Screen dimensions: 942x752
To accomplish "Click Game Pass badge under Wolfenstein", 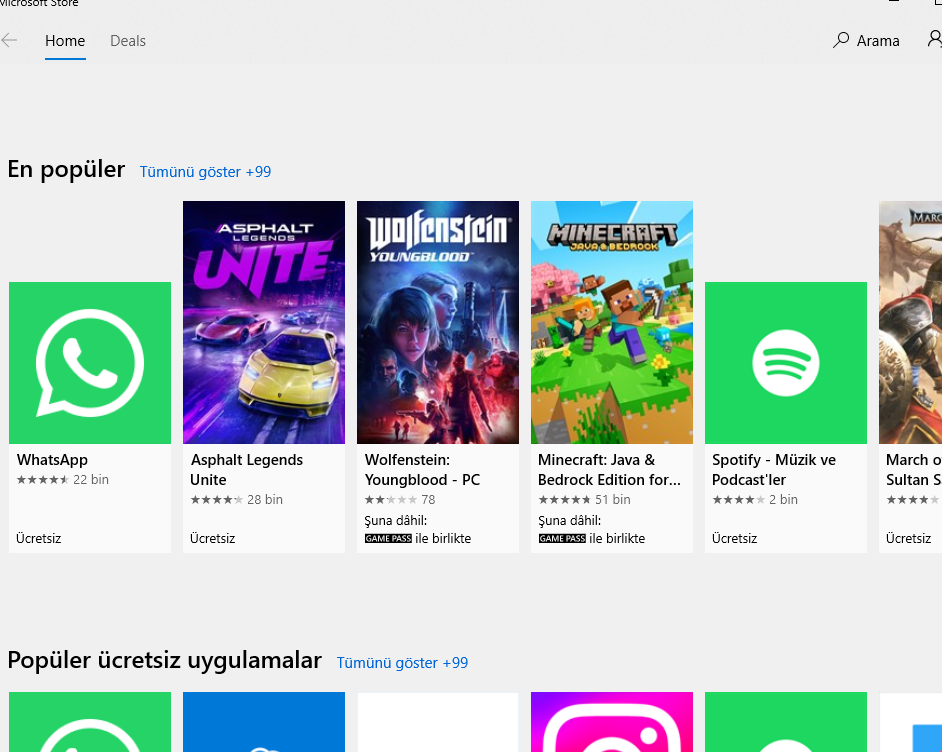I will (x=388, y=538).
